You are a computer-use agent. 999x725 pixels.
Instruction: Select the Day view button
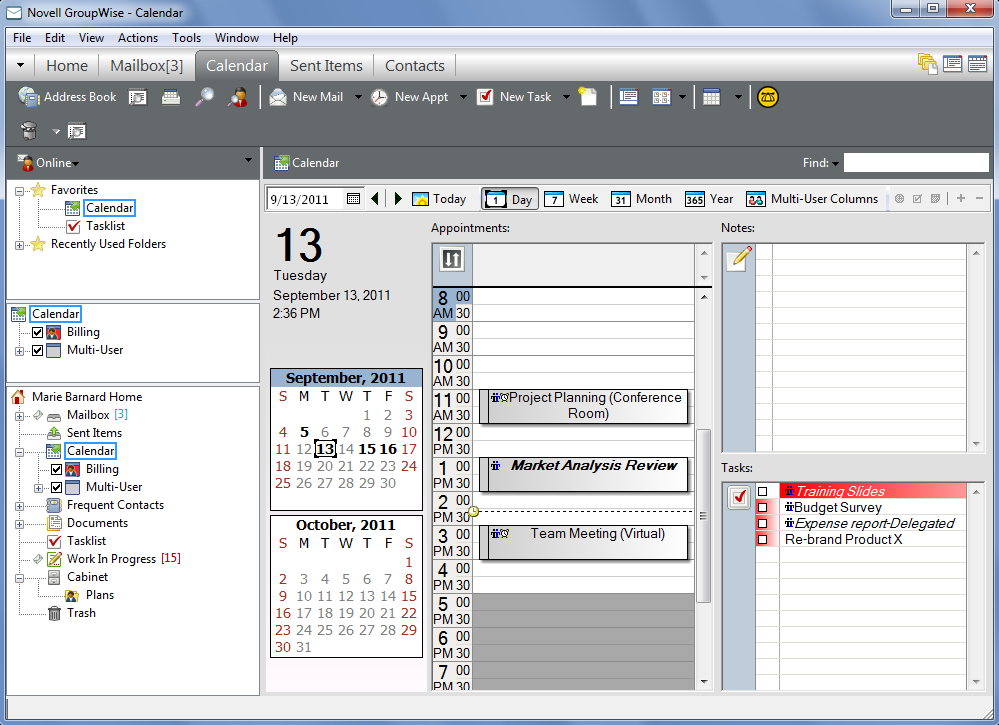(510, 199)
